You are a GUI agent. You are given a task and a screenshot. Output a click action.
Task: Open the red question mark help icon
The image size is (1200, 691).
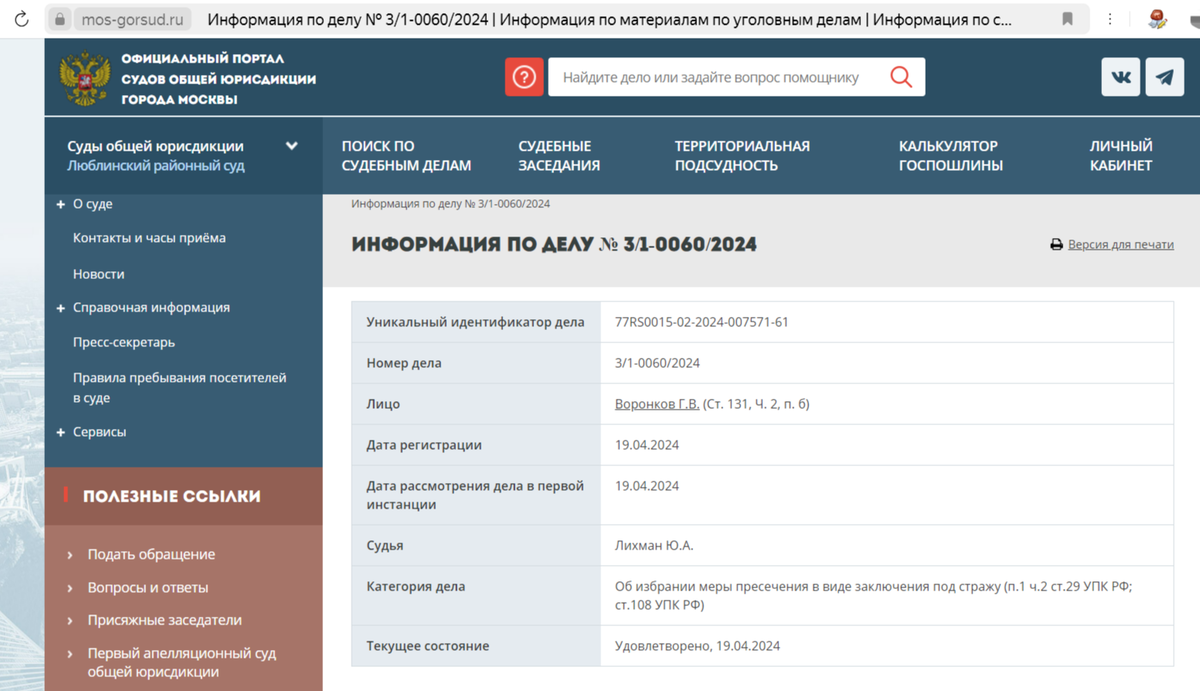click(x=524, y=76)
